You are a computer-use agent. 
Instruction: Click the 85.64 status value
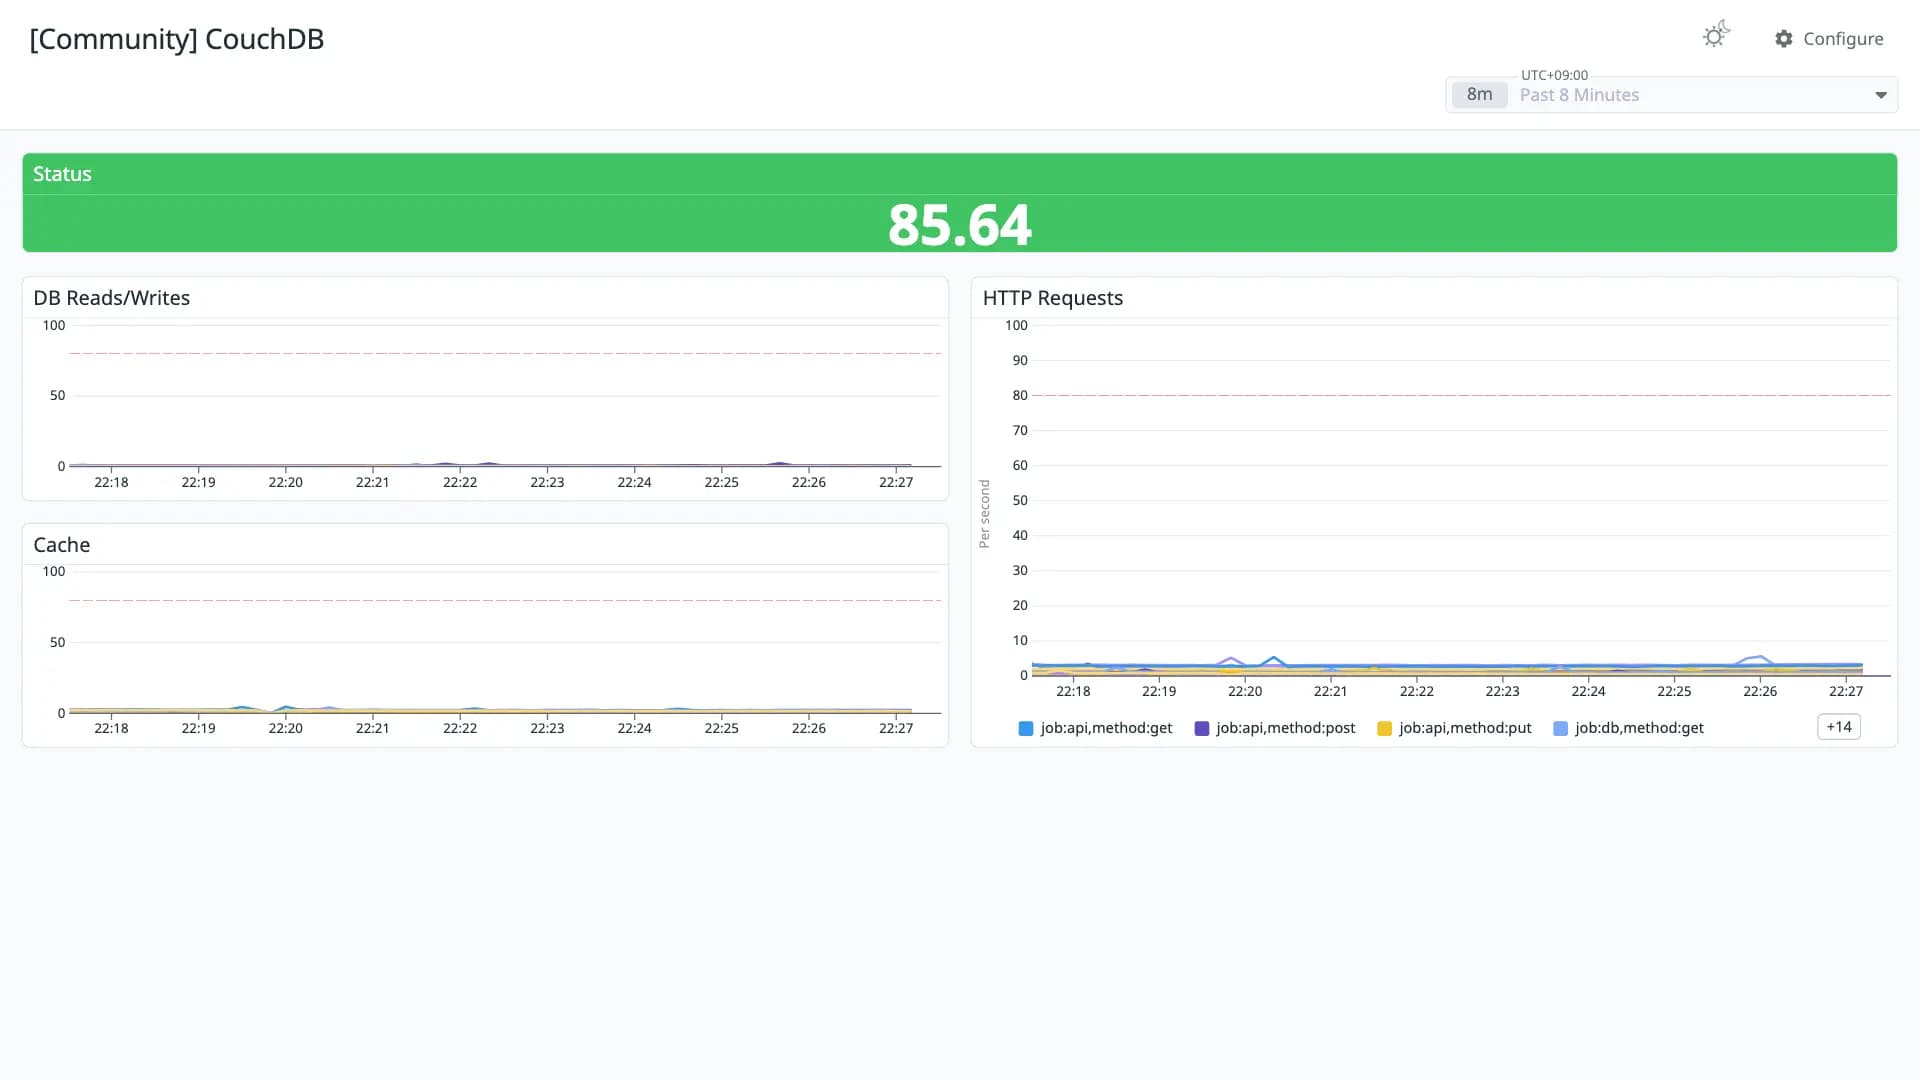(x=960, y=225)
